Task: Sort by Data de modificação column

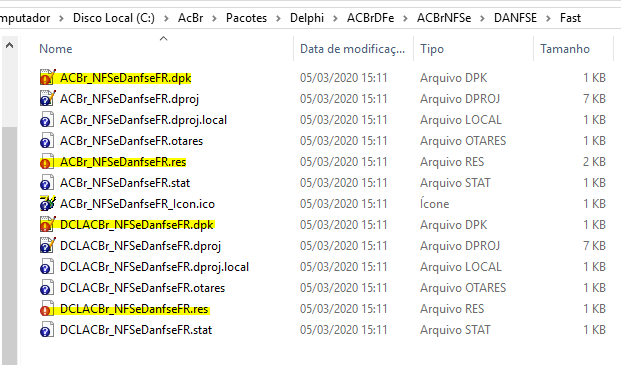Action: [352, 49]
